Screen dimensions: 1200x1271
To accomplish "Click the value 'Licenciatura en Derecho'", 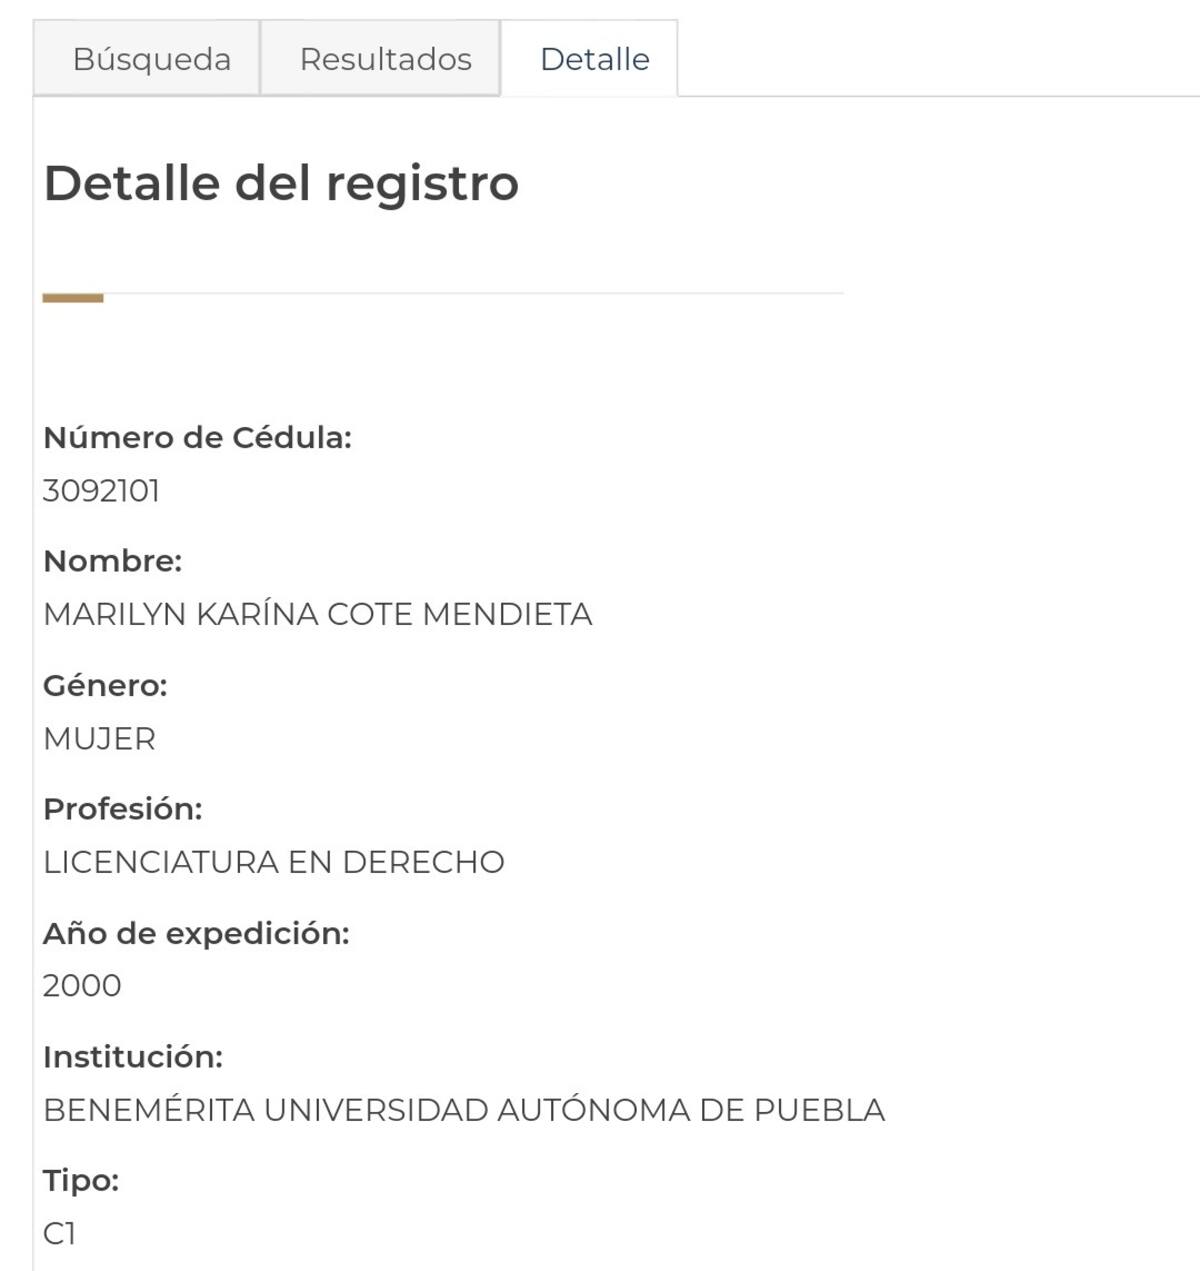I will (273, 862).
